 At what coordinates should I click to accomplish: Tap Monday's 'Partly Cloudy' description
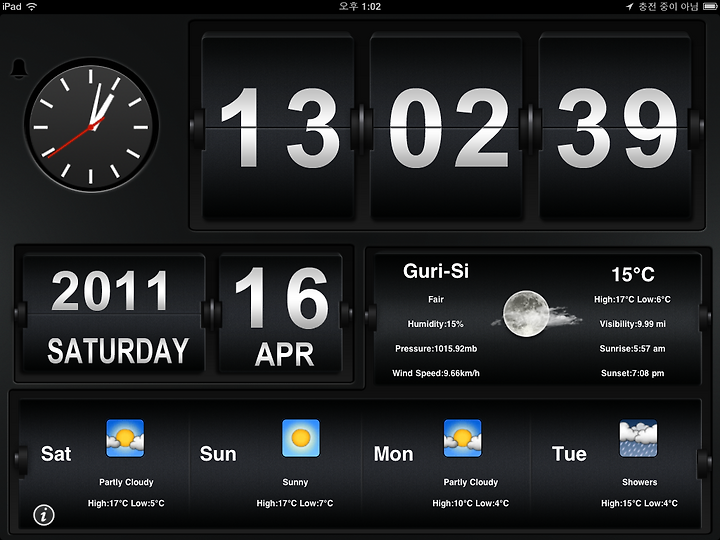click(x=471, y=482)
